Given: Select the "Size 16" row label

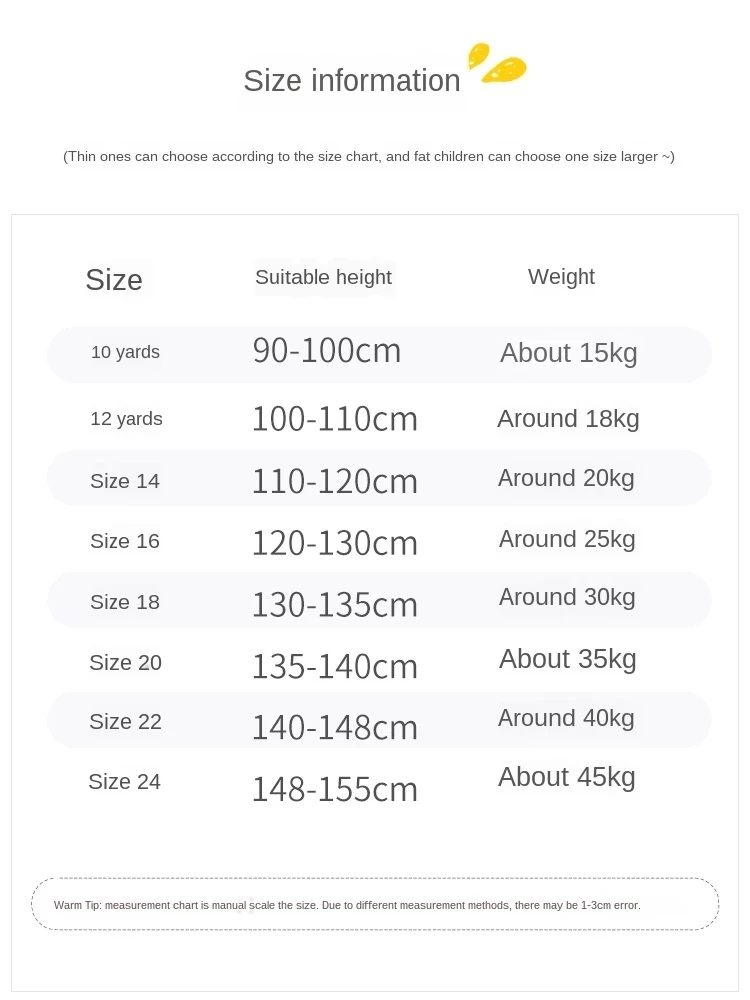Looking at the screenshot, I should point(125,541).
